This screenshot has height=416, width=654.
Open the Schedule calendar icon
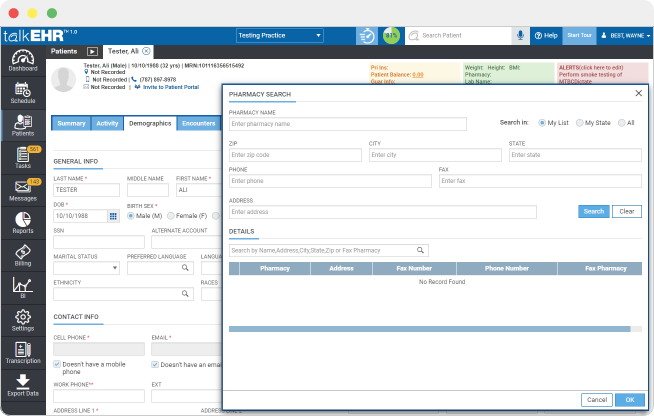pos(22,93)
